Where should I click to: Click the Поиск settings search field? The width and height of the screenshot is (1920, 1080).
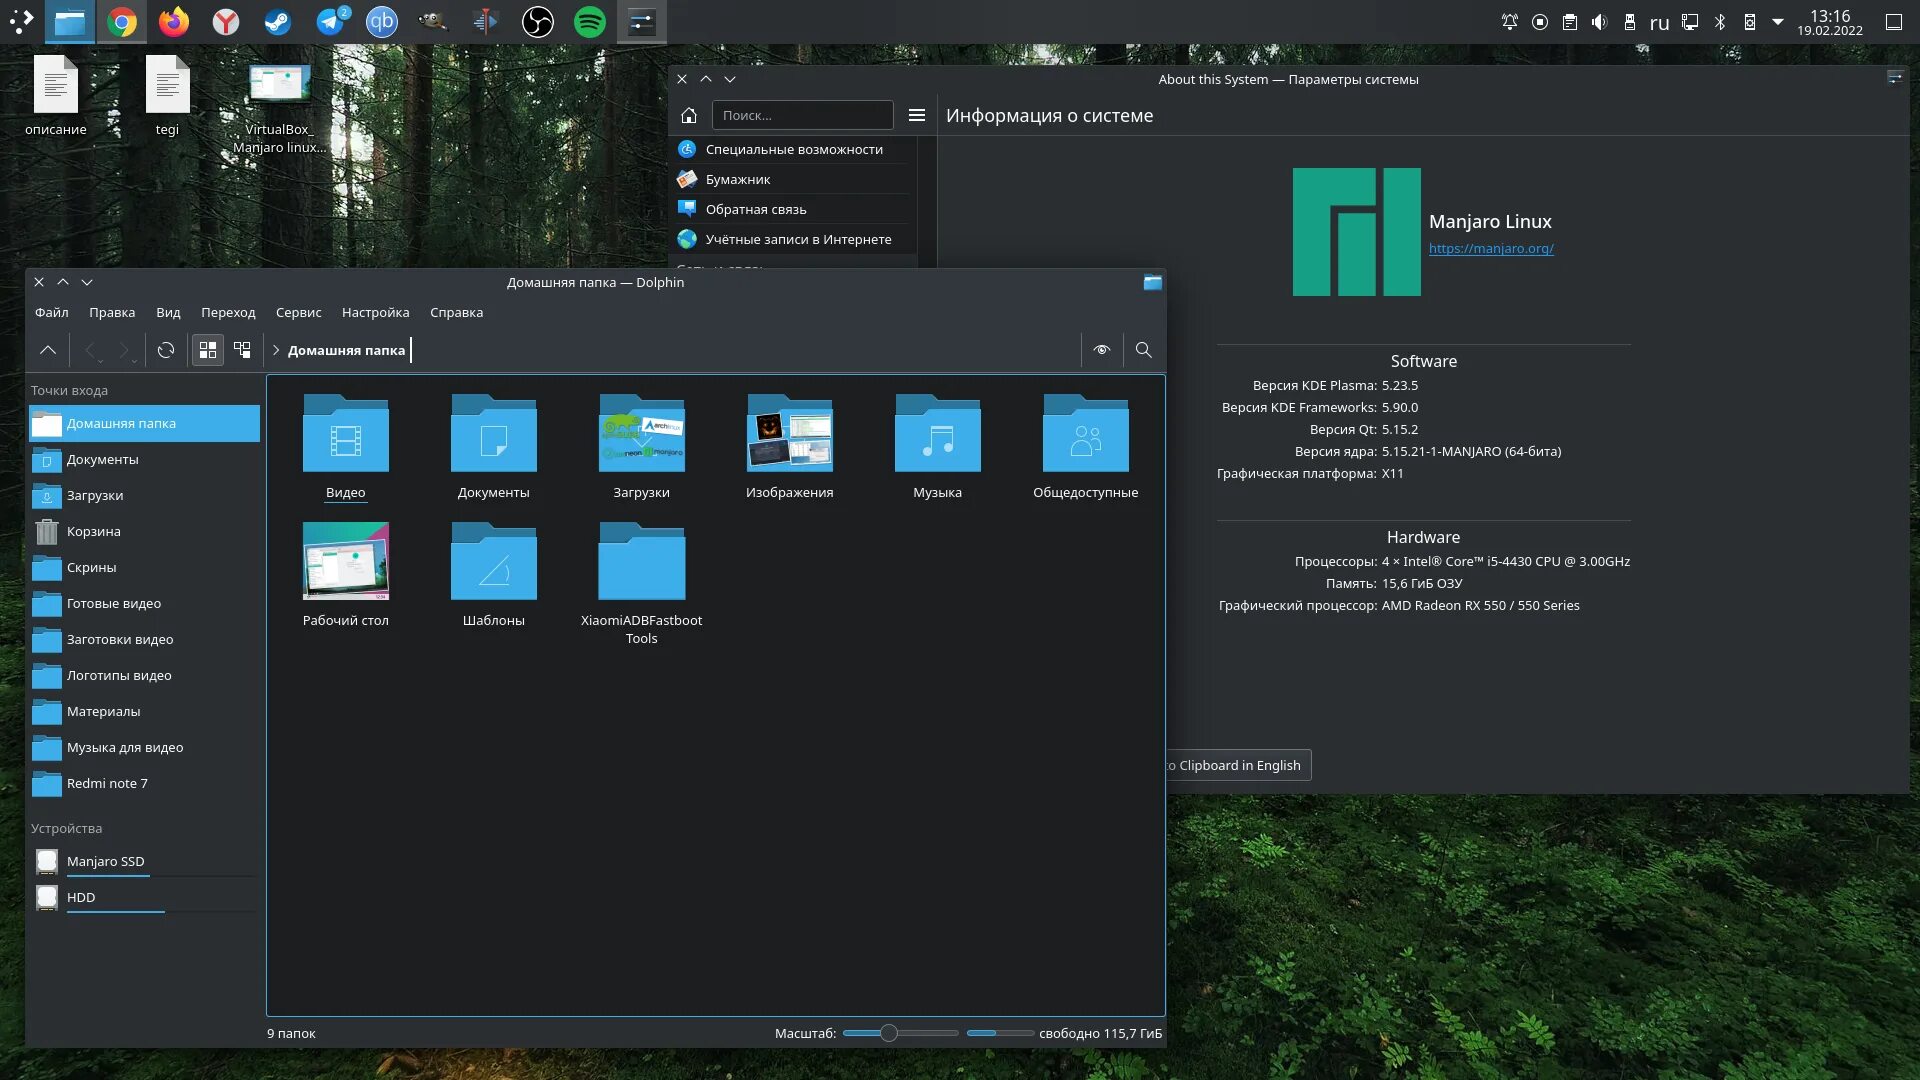(x=802, y=116)
